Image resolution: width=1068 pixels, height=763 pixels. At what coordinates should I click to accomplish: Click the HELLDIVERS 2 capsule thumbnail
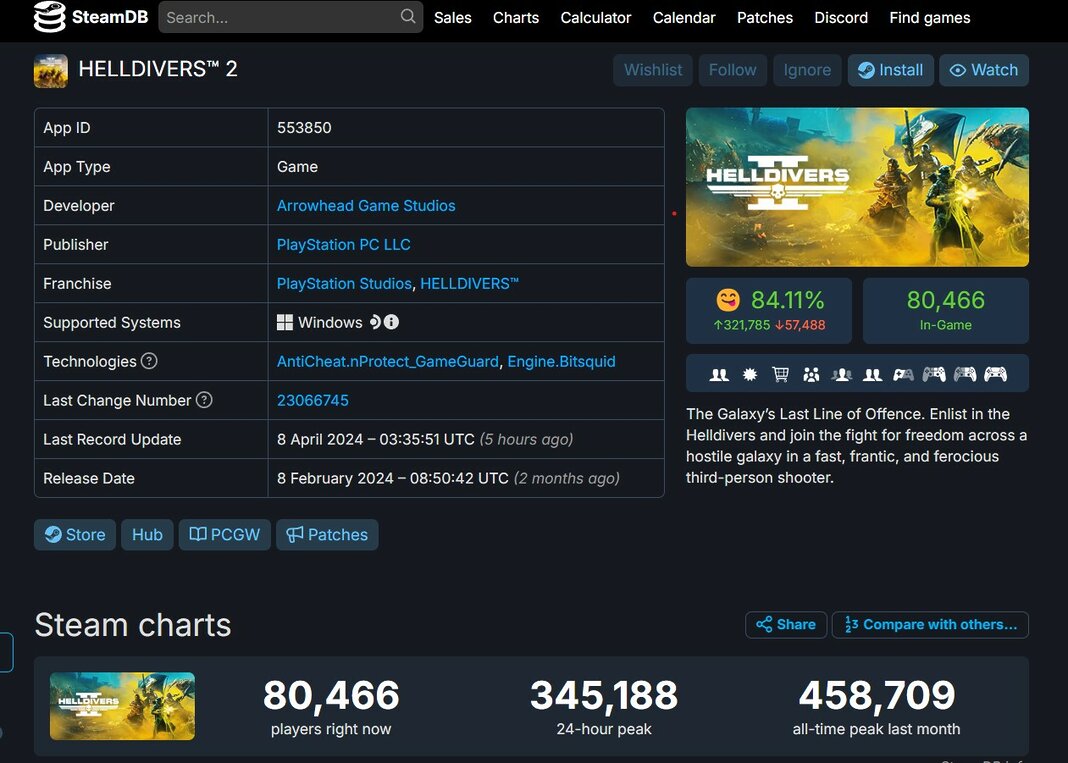[x=122, y=706]
